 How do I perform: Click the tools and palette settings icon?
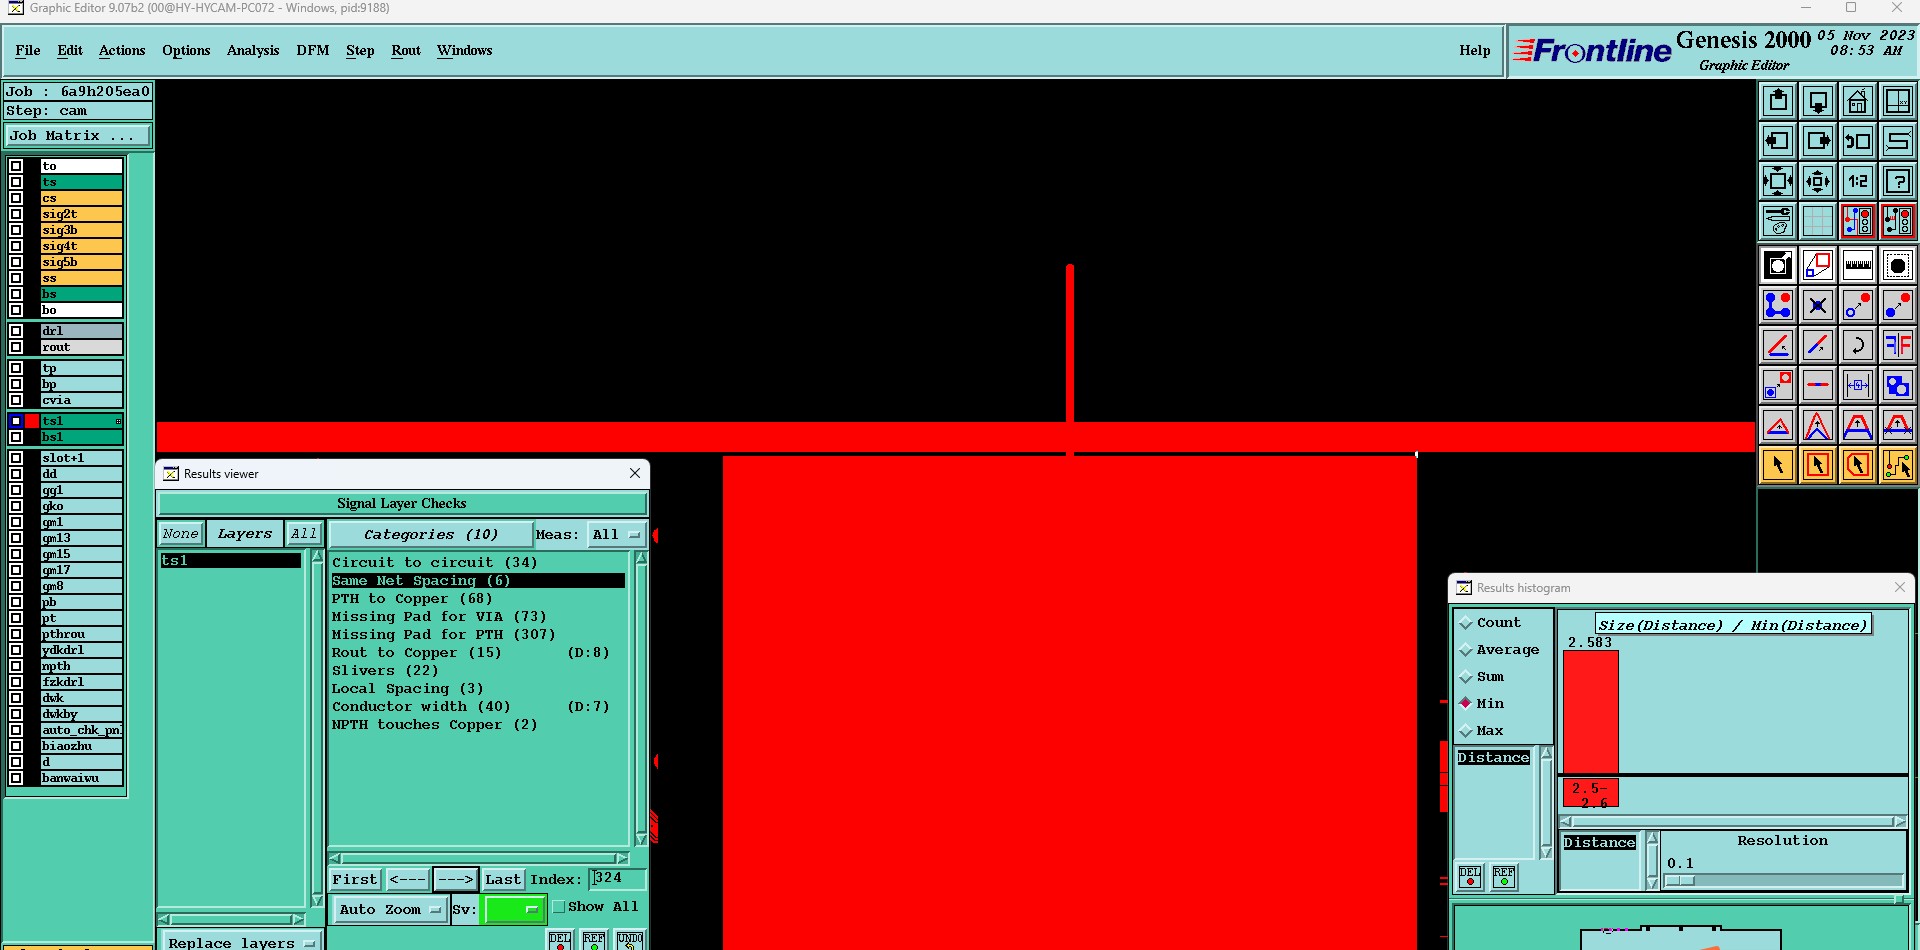[1778, 221]
